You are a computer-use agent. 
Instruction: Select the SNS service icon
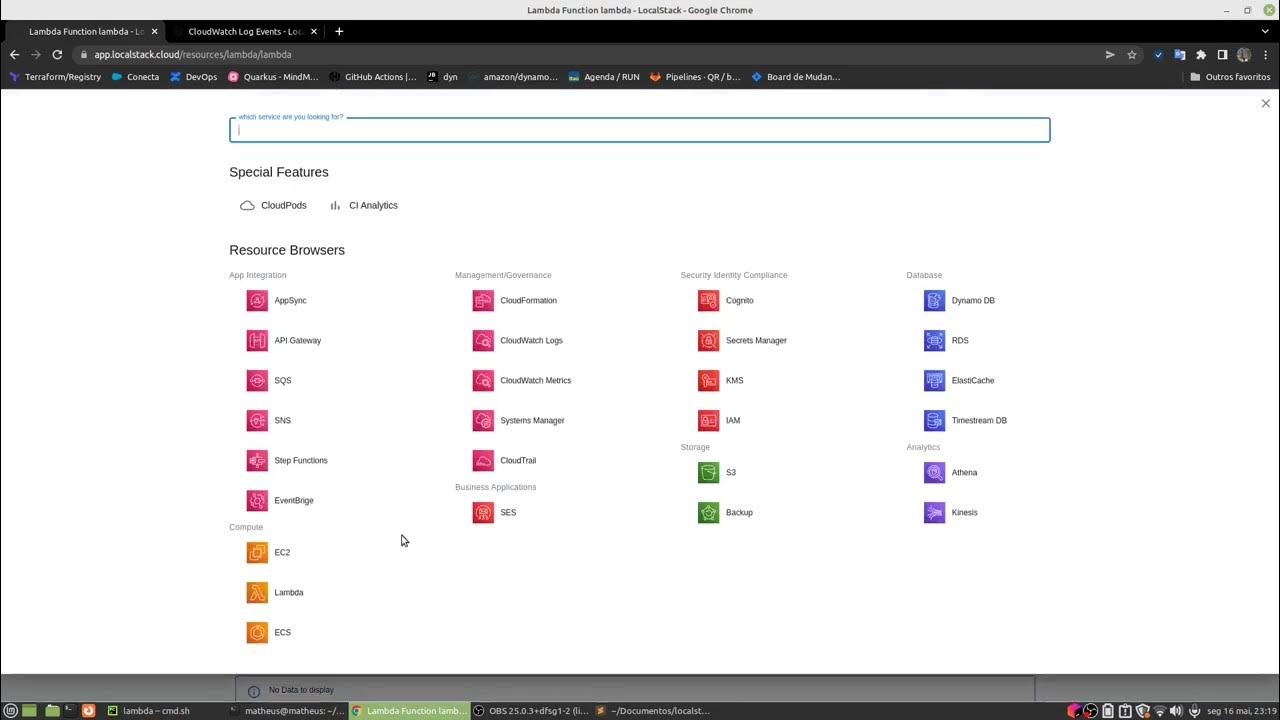(x=257, y=420)
